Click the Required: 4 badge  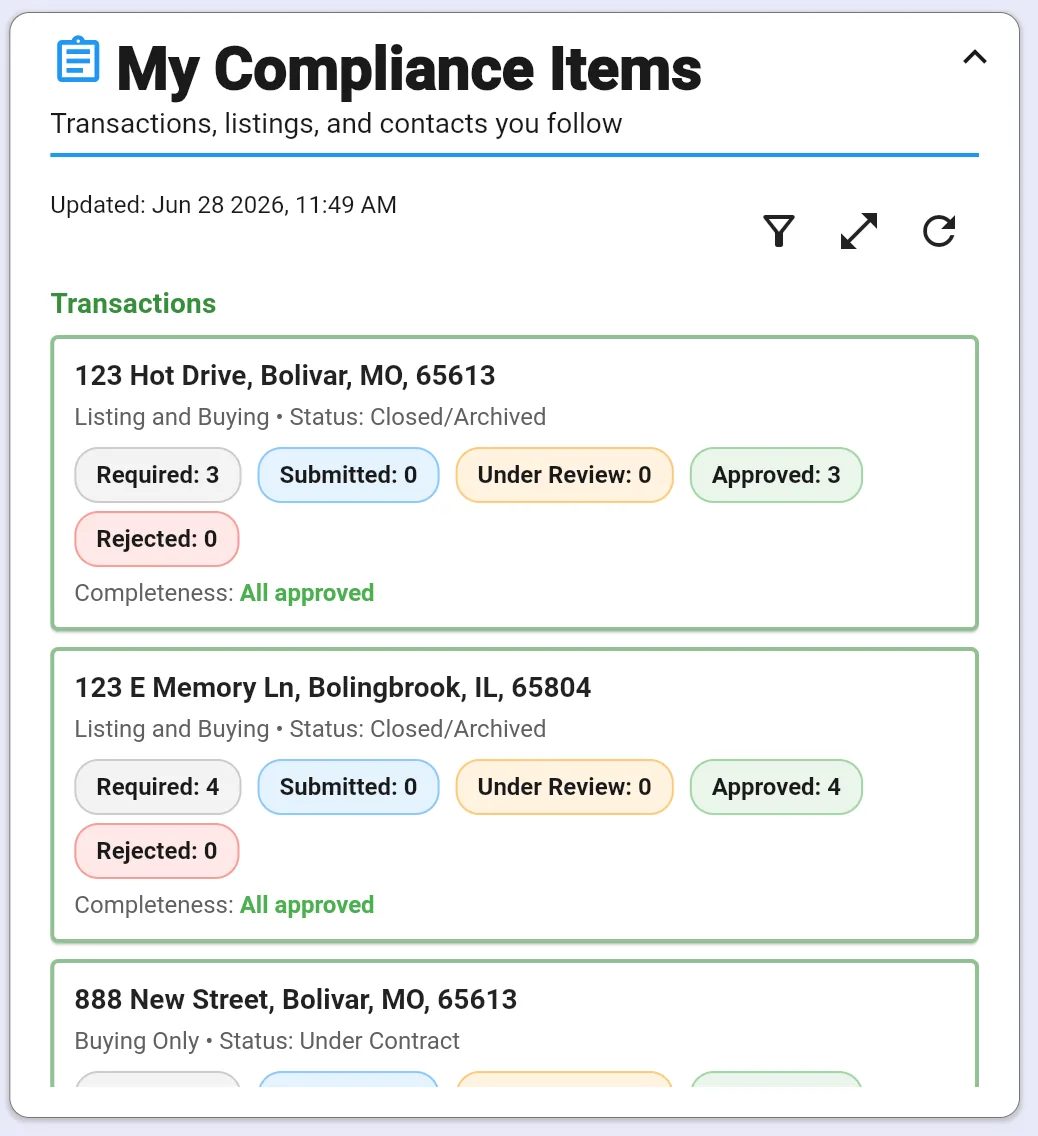point(158,787)
